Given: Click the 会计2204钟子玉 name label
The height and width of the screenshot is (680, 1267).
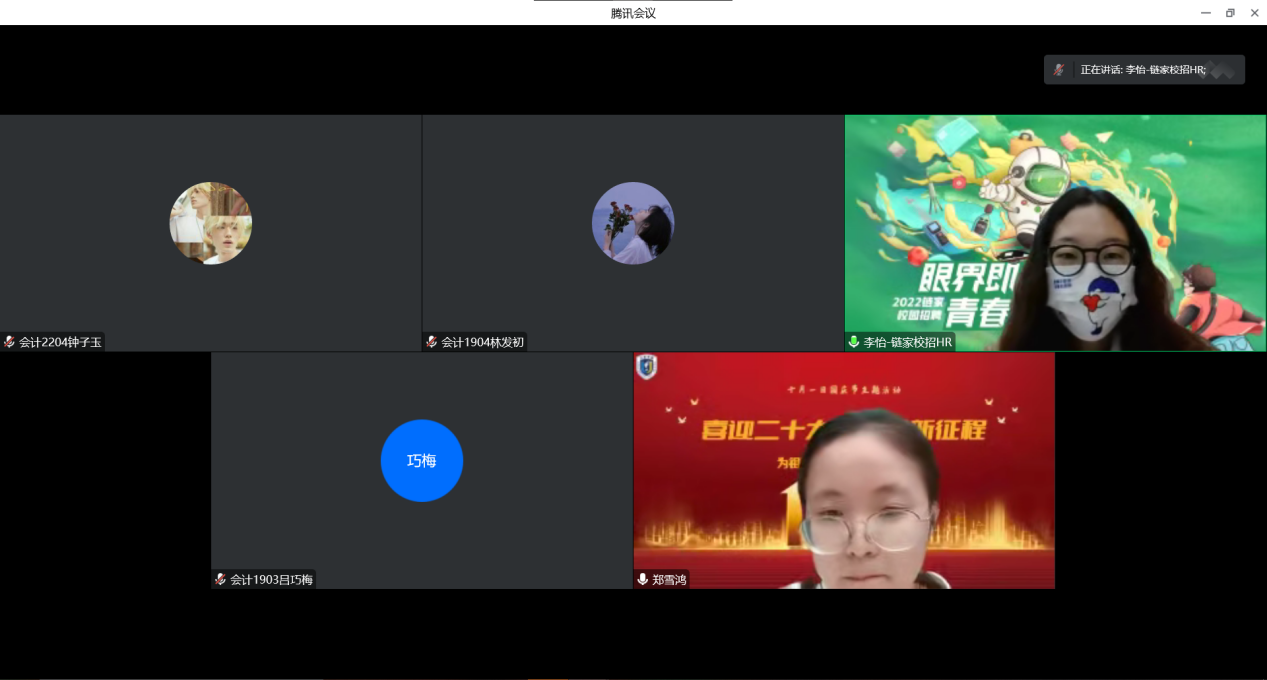Looking at the screenshot, I should pyautogui.click(x=60, y=342).
